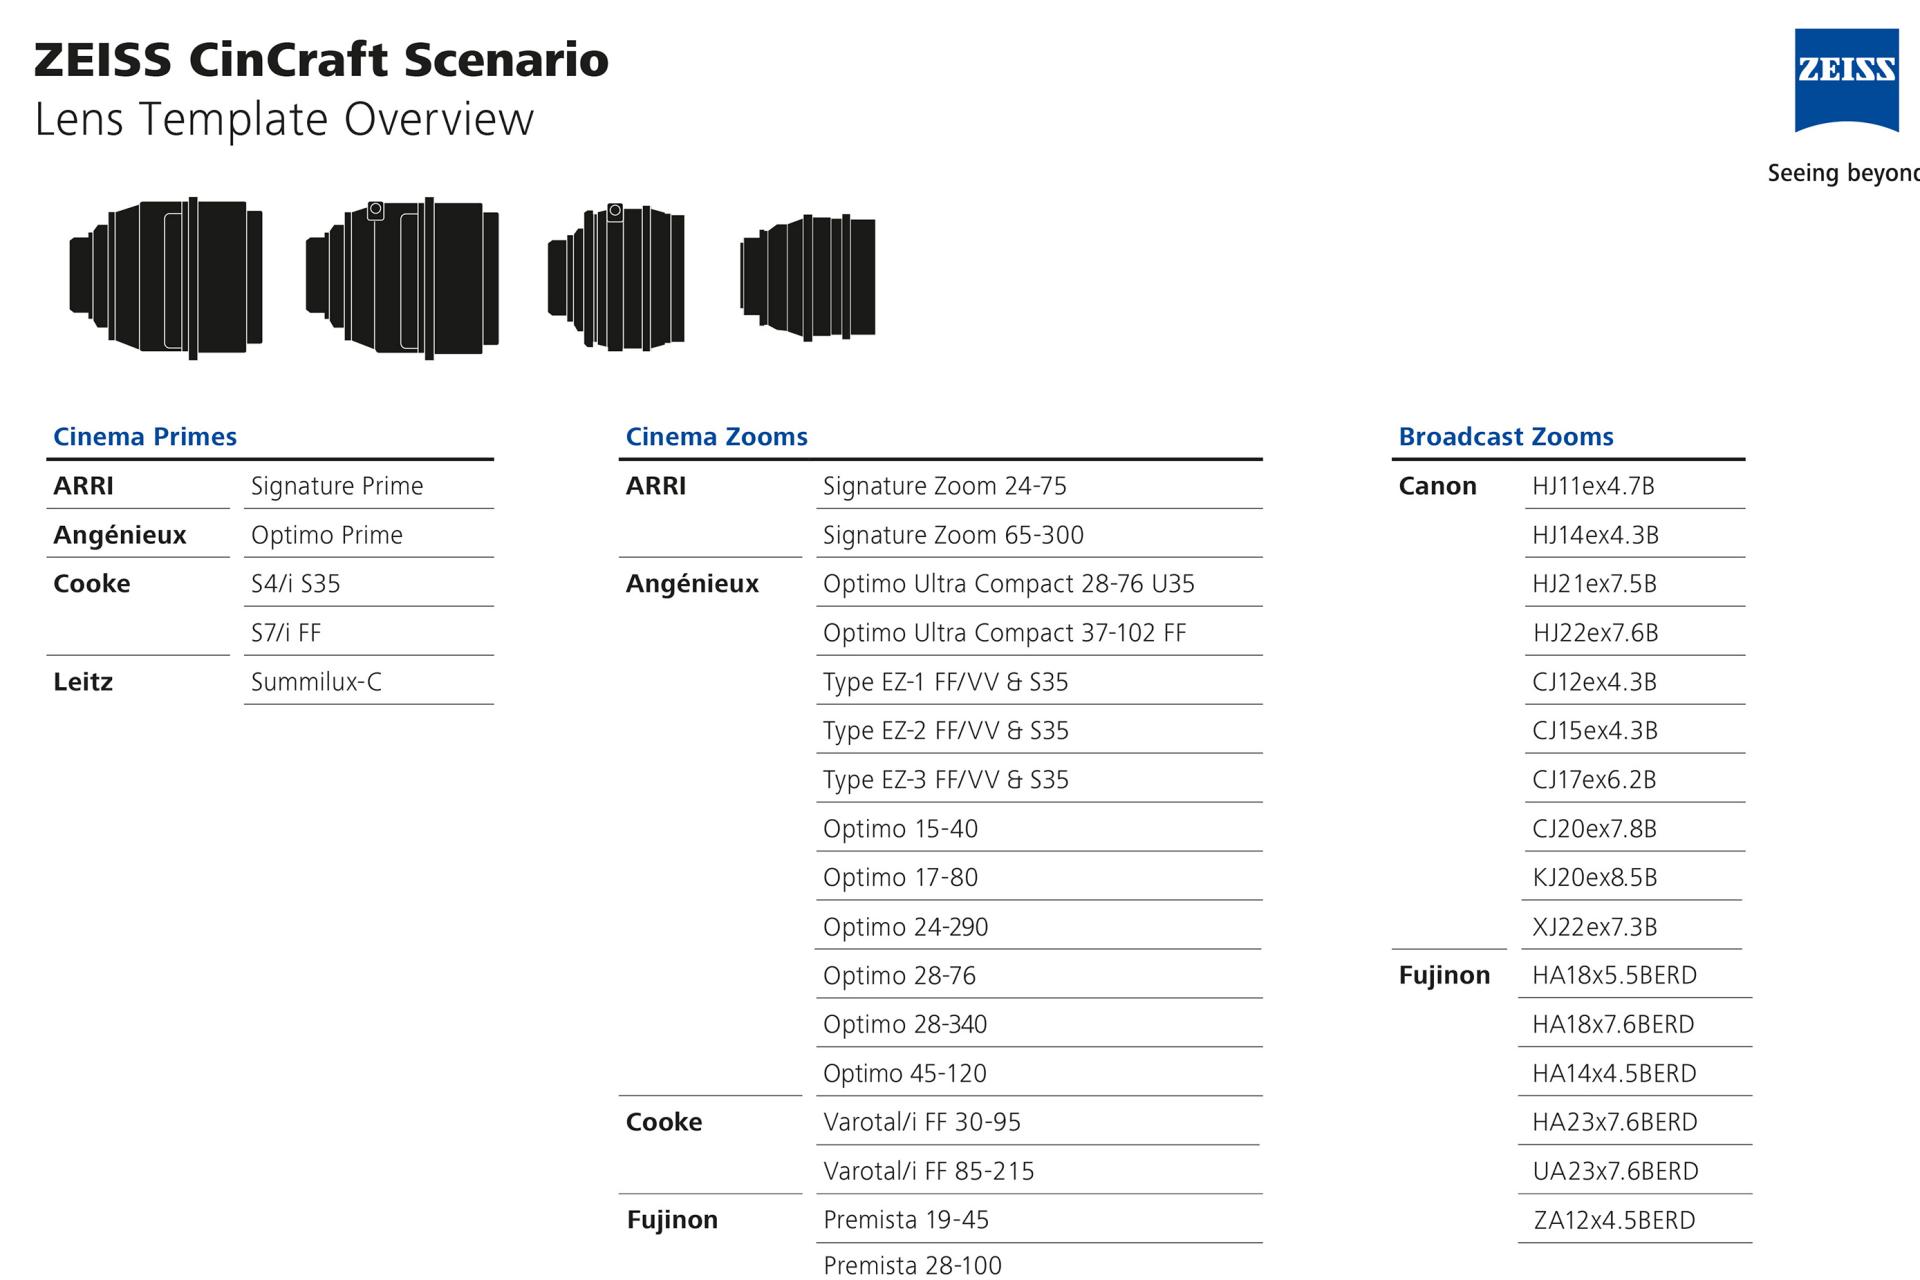The height and width of the screenshot is (1280, 1920).
Task: Click the Optimo 45-120 entry
Action: coord(905,1074)
